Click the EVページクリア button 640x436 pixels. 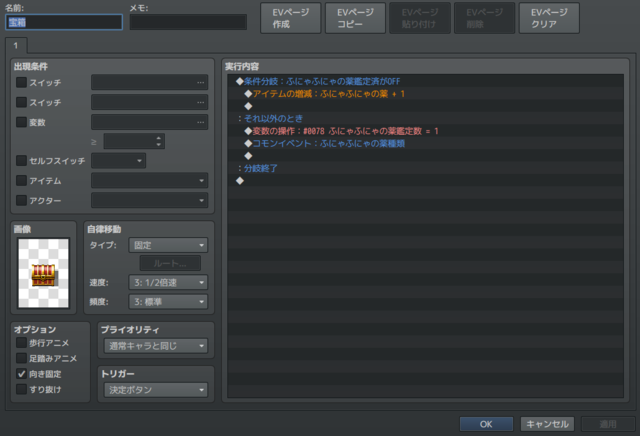coord(549,18)
